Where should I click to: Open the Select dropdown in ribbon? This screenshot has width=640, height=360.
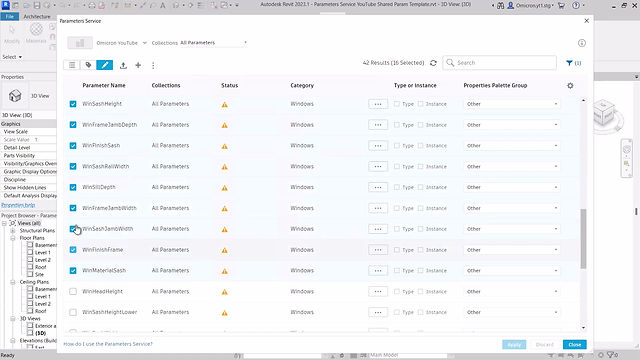[x=12, y=57]
